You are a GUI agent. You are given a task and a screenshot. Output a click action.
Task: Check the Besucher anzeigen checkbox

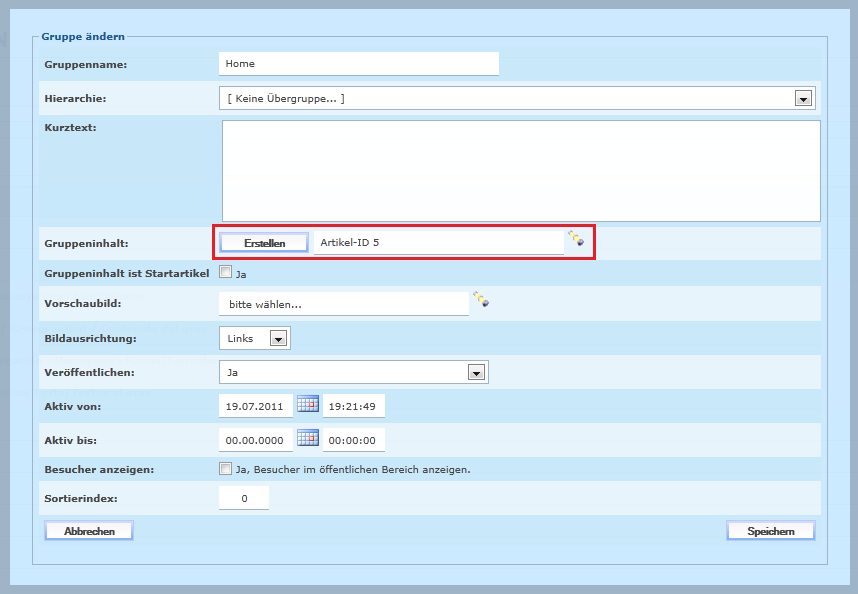click(x=226, y=468)
